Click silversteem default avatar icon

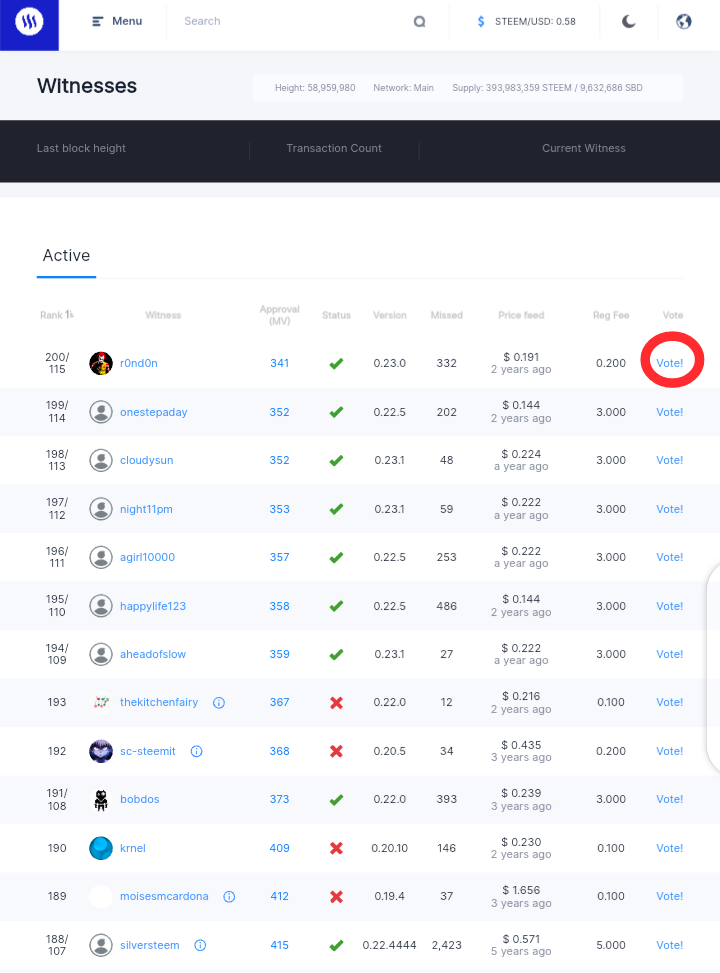point(101,945)
